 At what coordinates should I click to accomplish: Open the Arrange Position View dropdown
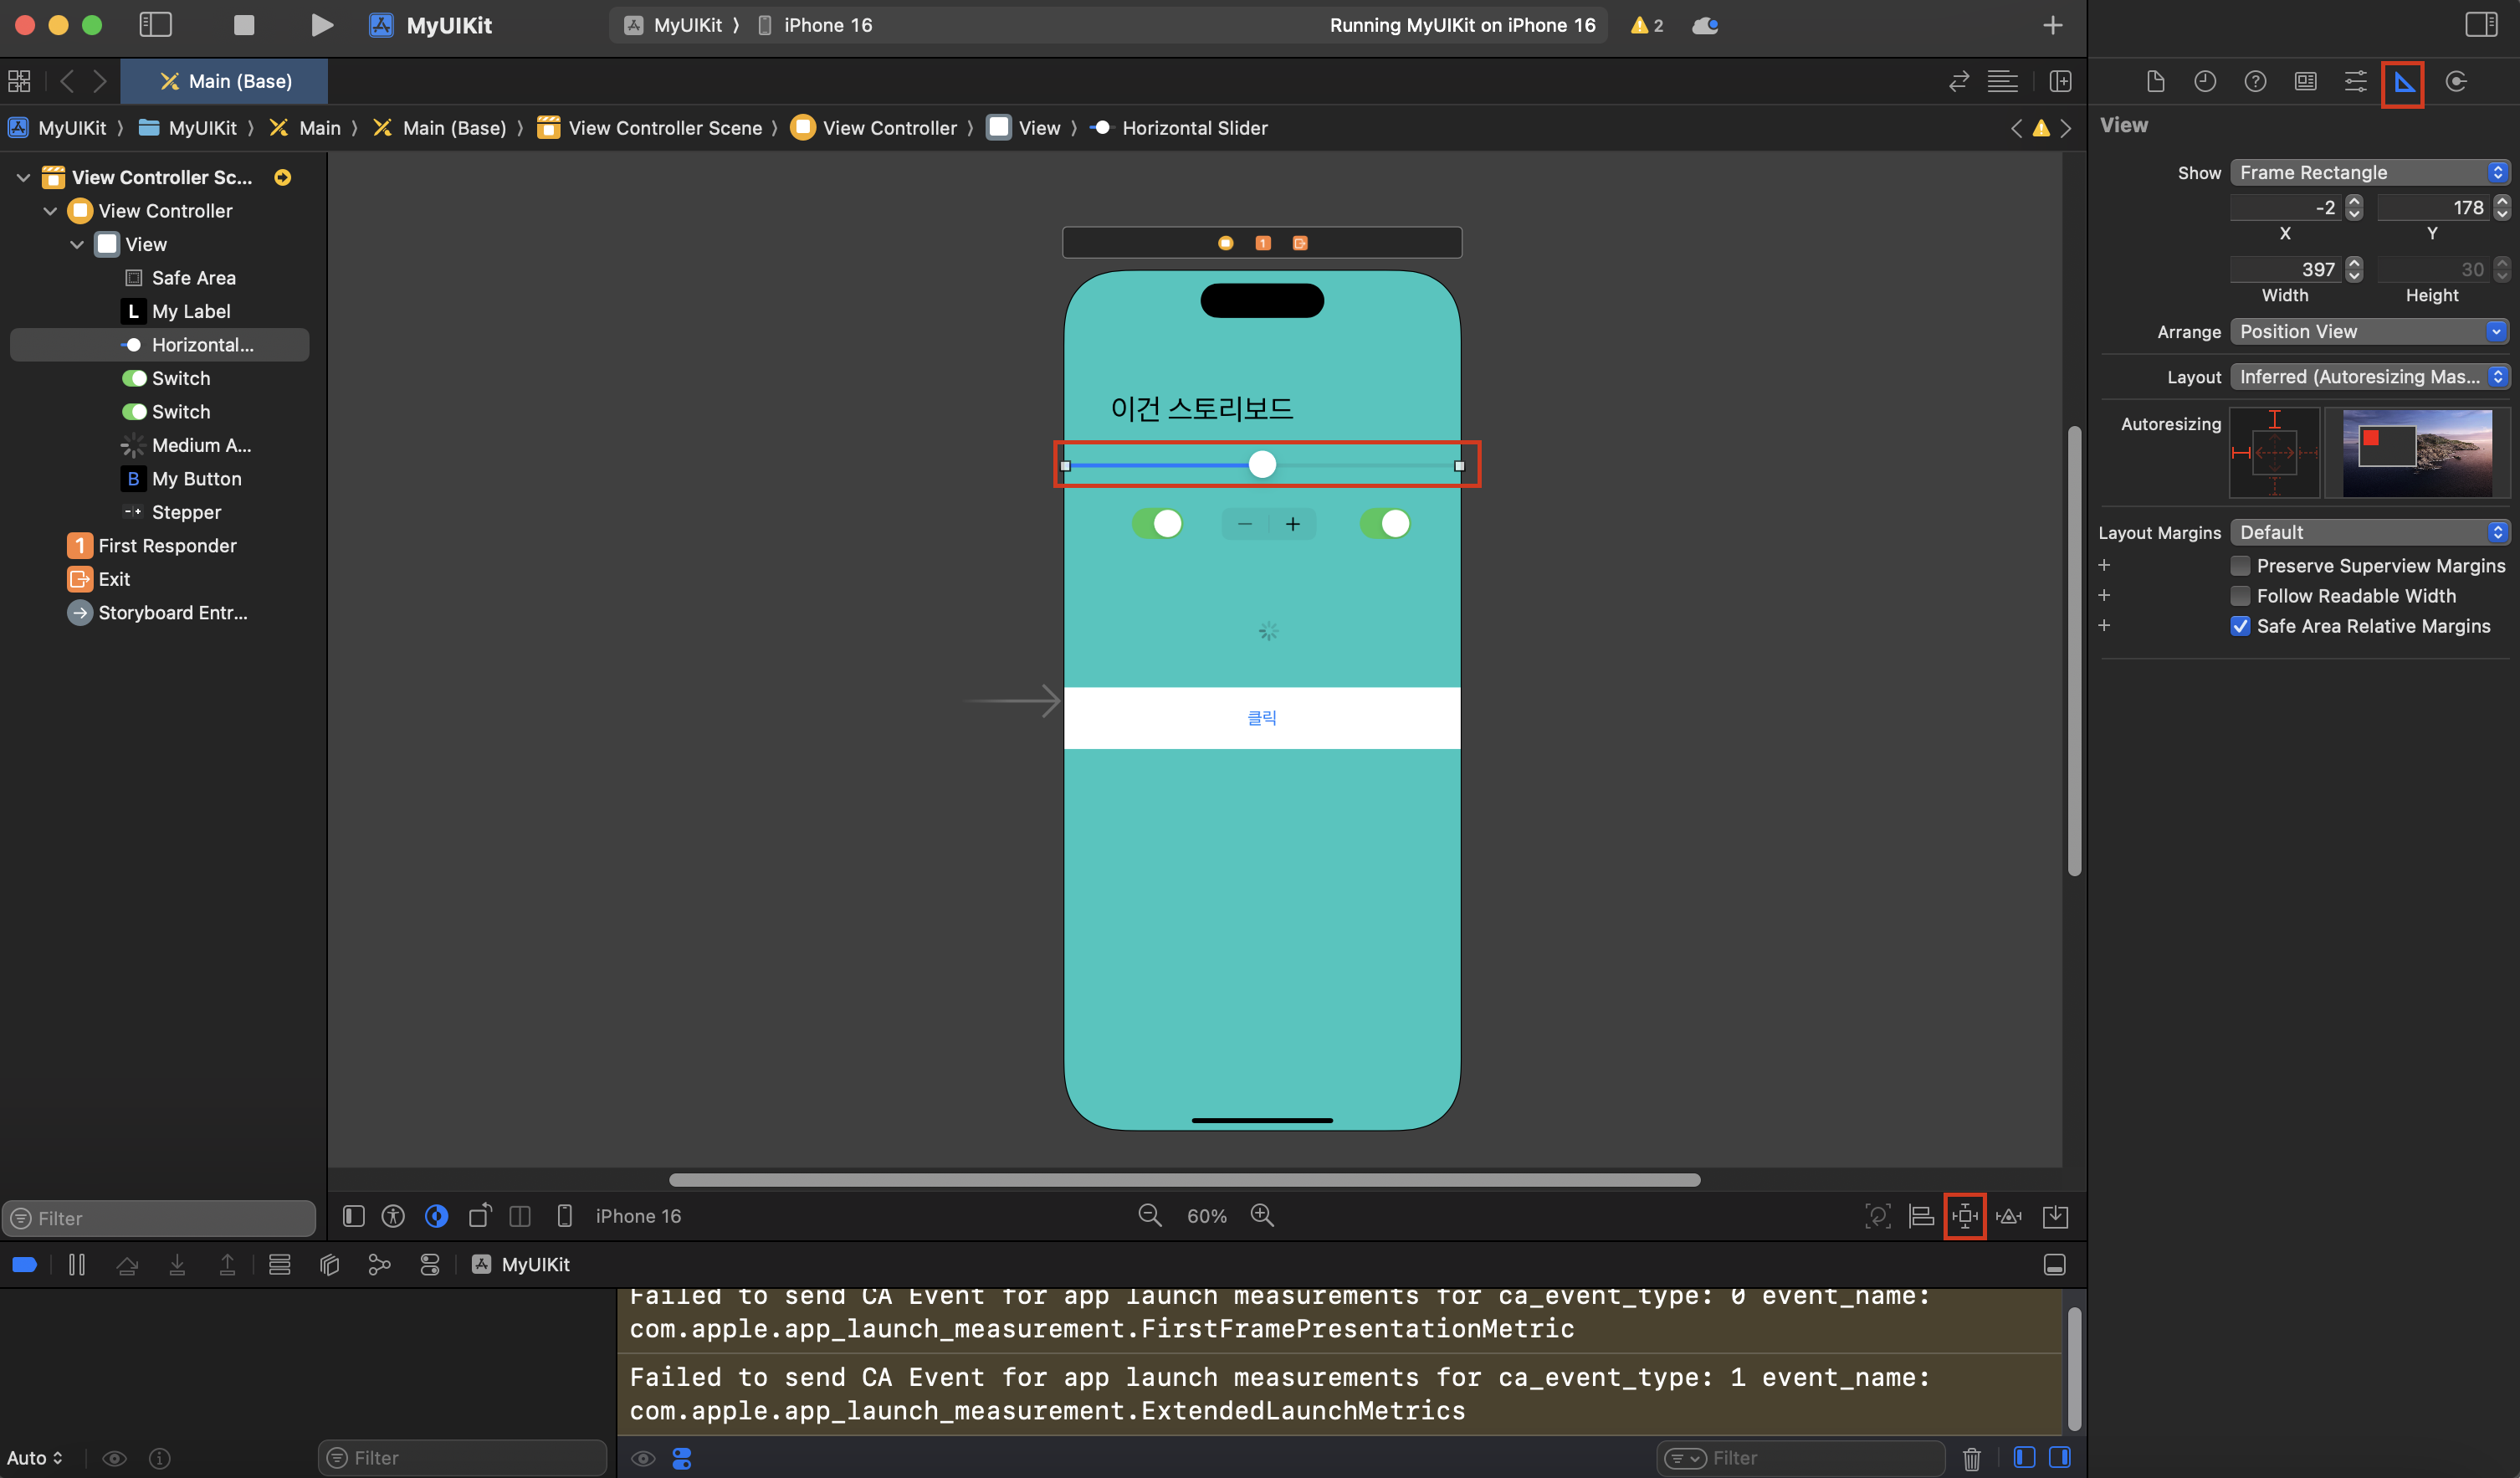coord(2369,332)
